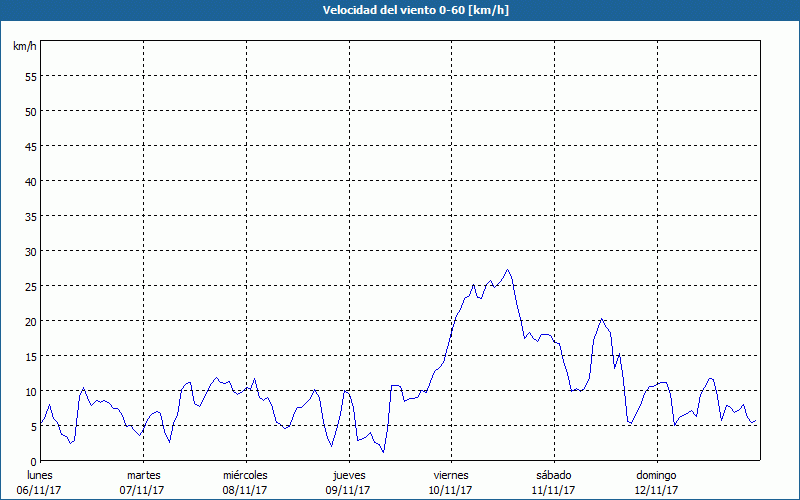The image size is (800, 500).
Task: Select the 'miércoles' day label
Action: click(x=245, y=475)
